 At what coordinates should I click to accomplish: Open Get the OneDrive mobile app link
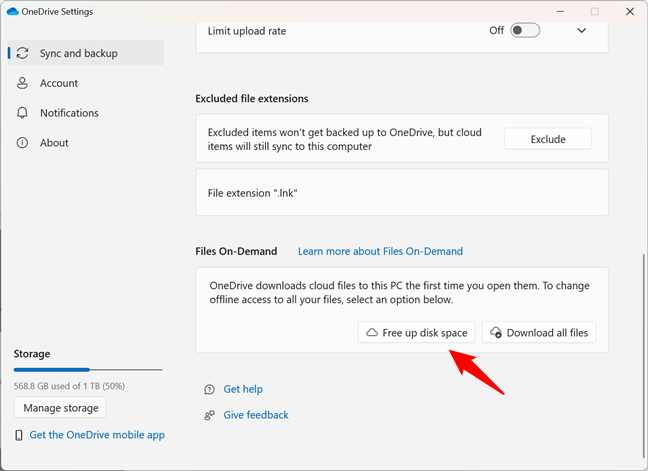click(97, 435)
